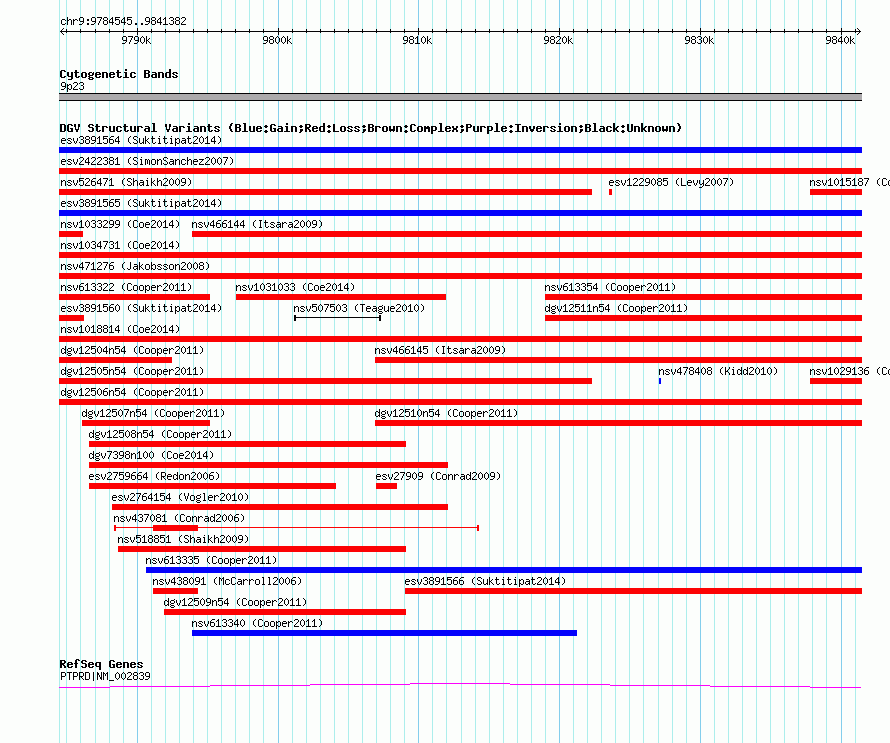Screen dimensions: 890x743
Task: Open esv3891565 (Suktitipat2014) variant
Action: click(141, 203)
